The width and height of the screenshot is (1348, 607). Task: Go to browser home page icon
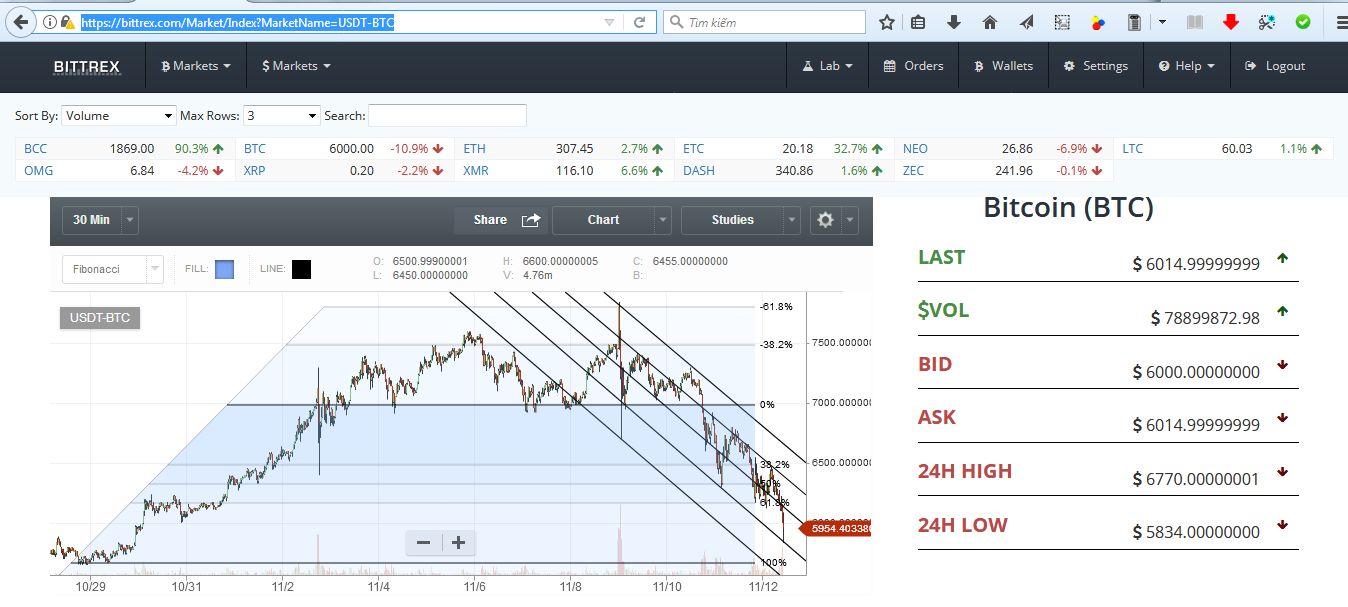(x=990, y=22)
